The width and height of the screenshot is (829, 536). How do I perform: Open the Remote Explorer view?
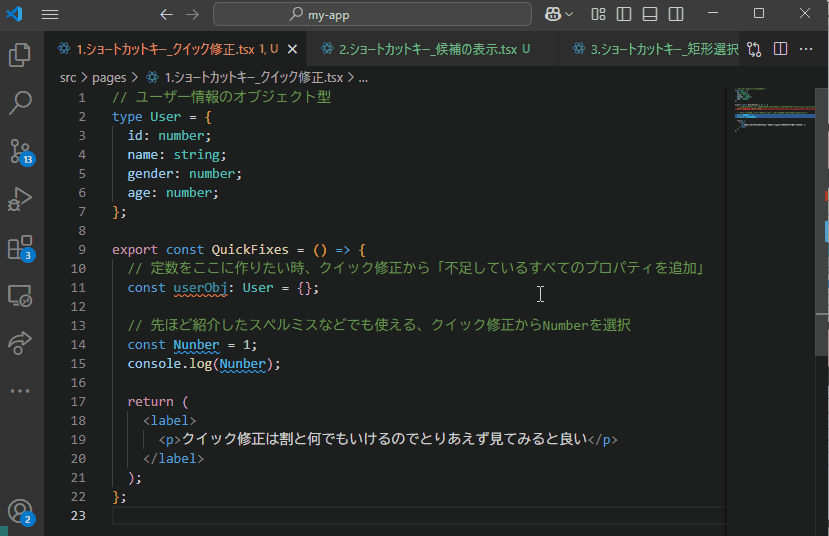[x=20, y=296]
